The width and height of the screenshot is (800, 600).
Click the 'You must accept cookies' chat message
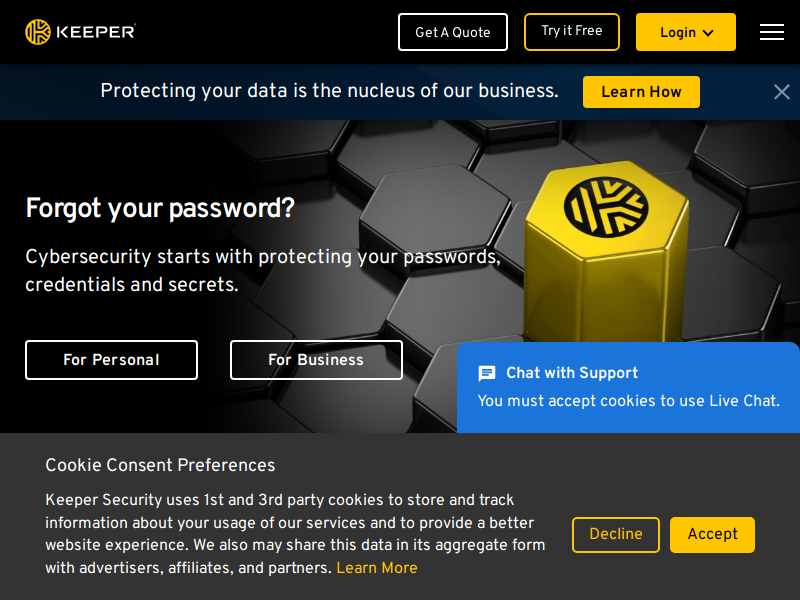pyautogui.click(x=629, y=401)
